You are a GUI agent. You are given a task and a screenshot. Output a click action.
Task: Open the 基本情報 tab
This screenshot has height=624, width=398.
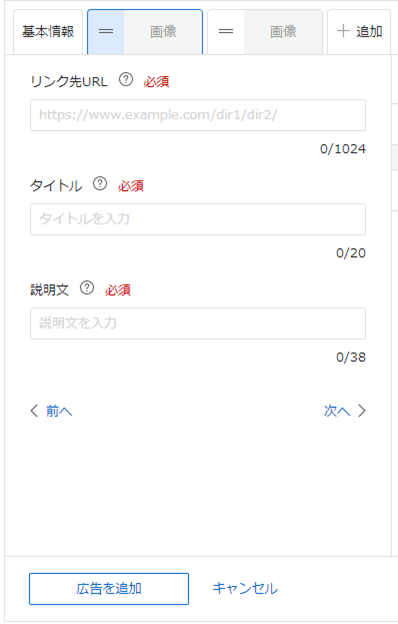pyautogui.click(x=48, y=32)
